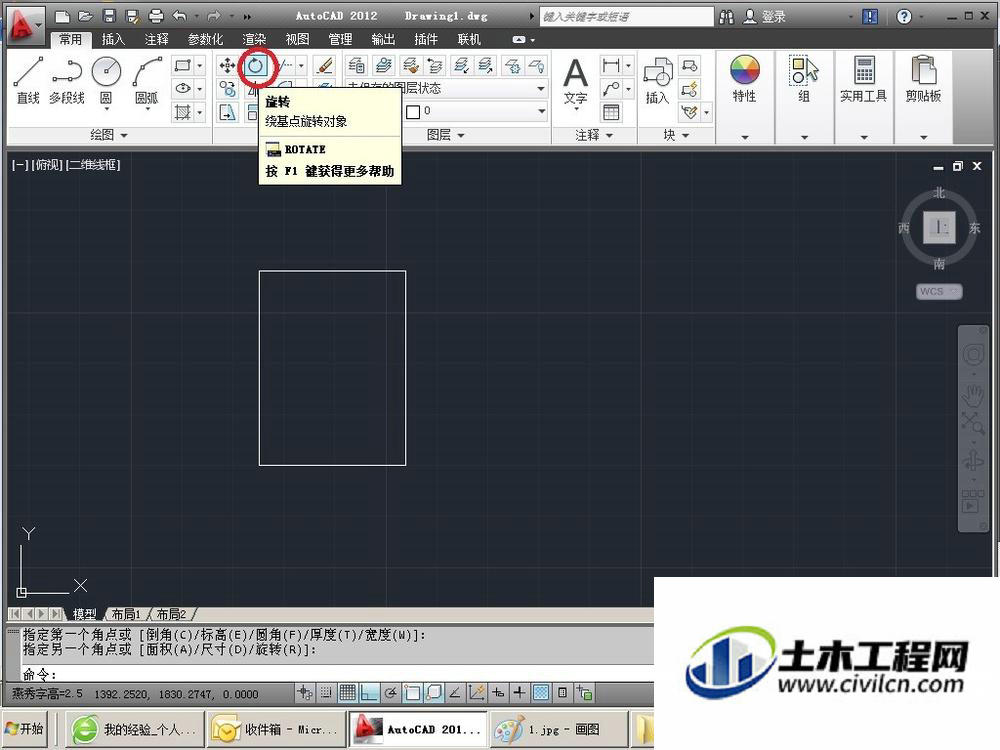Open the Layer Properties manager icon
Image resolution: width=1000 pixels, height=750 pixels.
tap(357, 65)
